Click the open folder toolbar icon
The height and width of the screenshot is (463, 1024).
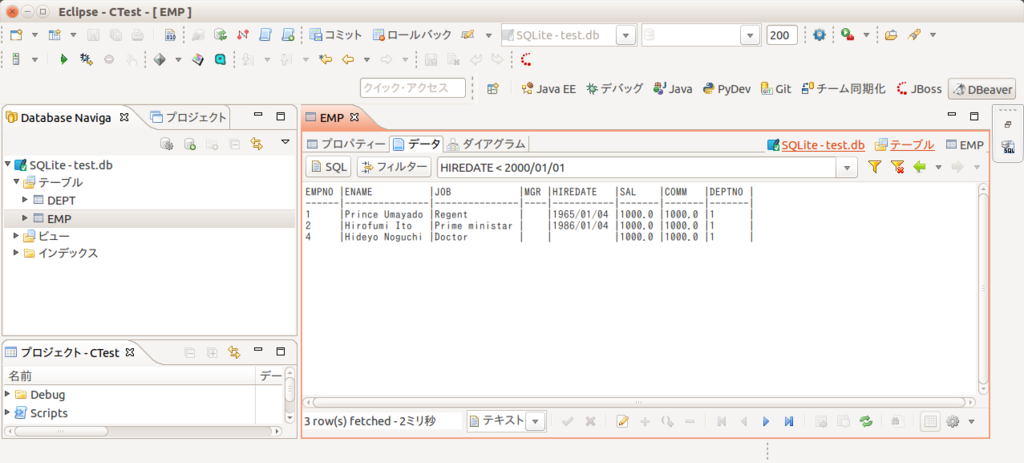890,35
